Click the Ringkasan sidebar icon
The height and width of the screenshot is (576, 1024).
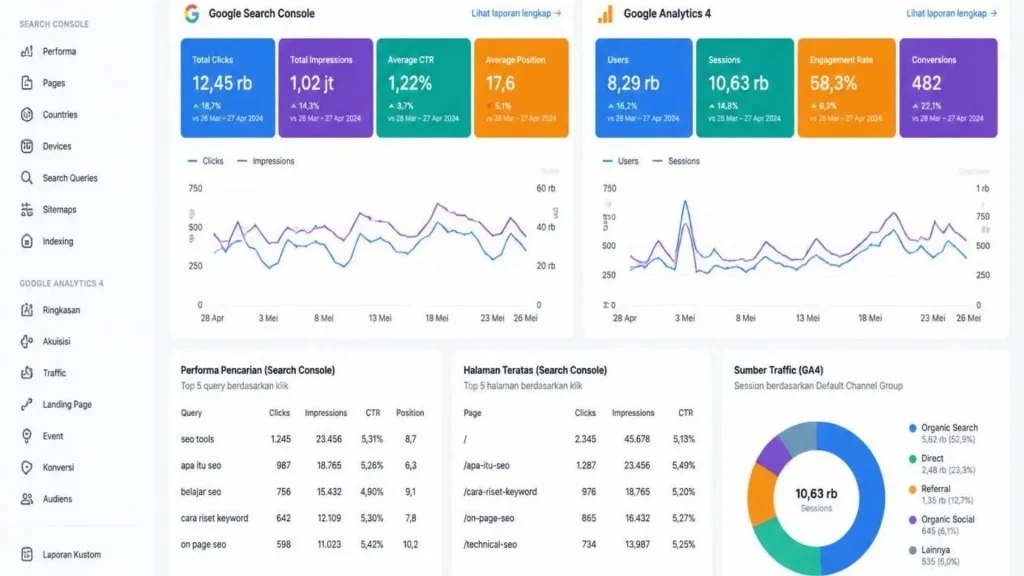tap(27, 310)
